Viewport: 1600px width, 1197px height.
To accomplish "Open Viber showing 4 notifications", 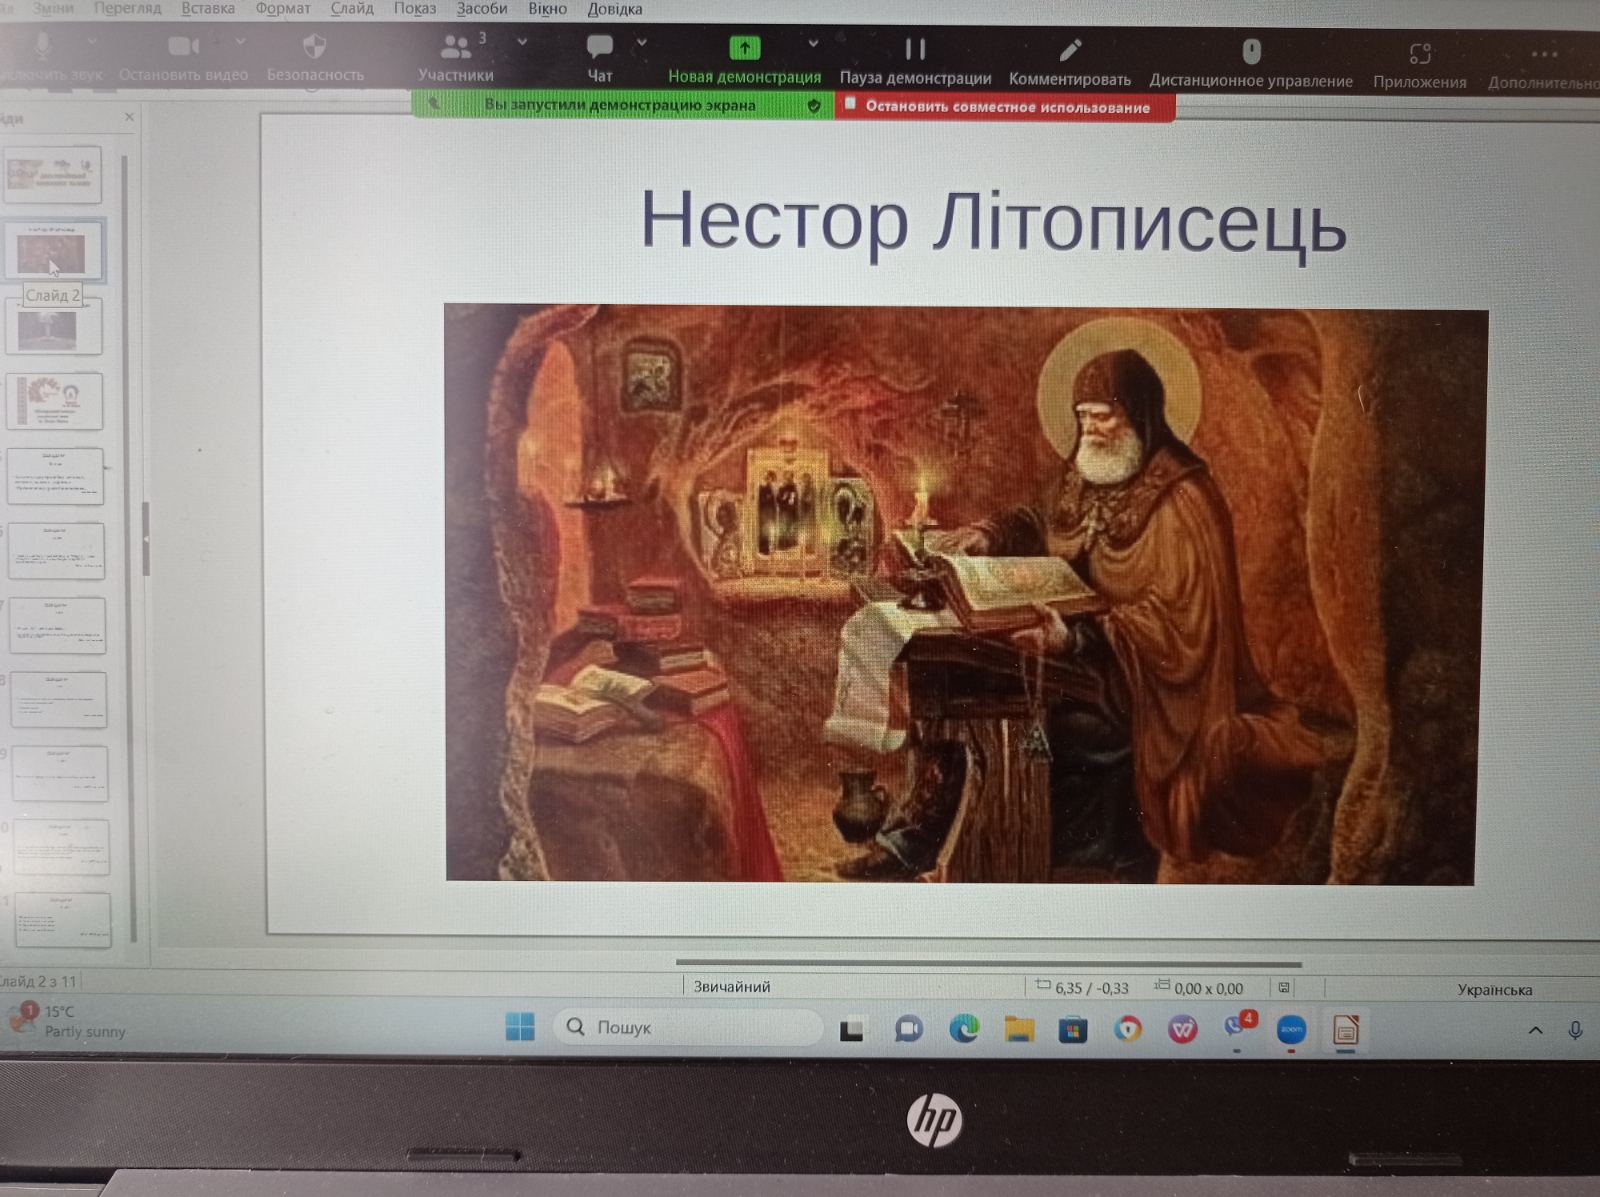I will [x=1238, y=1028].
